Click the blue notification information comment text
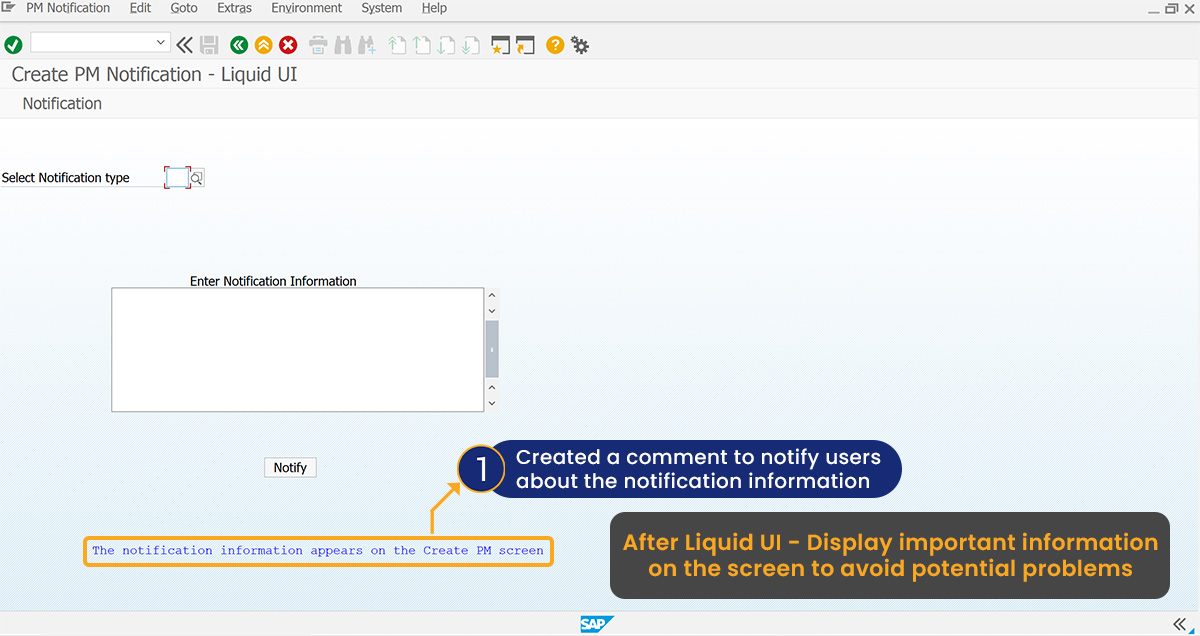Viewport: 1200px width, 636px height. (x=318, y=551)
